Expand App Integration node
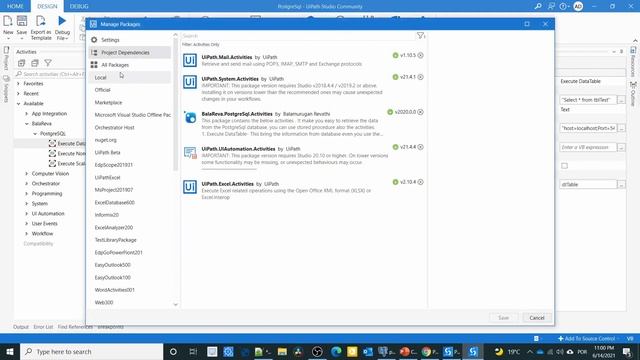 (x=27, y=114)
